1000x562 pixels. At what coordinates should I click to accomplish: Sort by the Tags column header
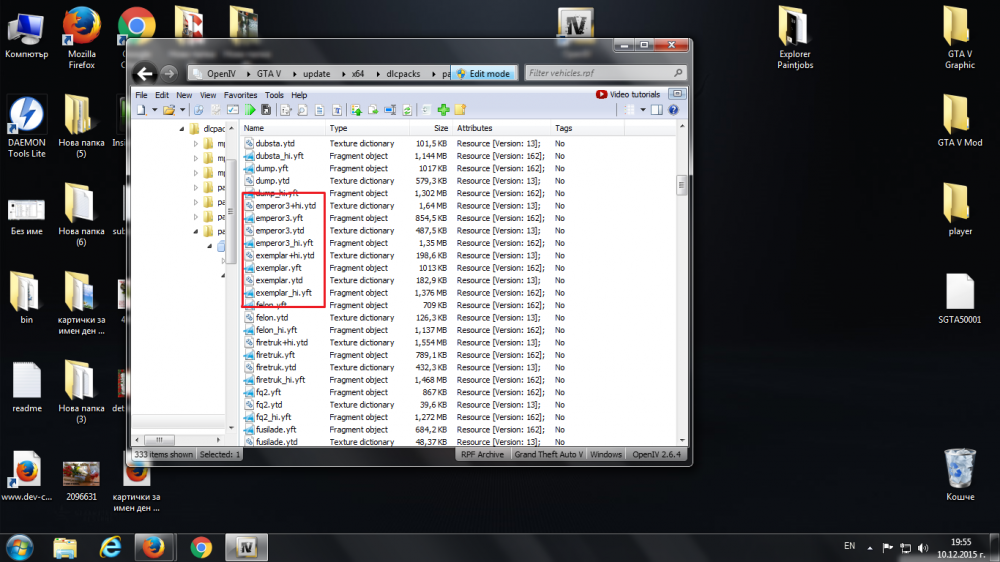(x=587, y=128)
